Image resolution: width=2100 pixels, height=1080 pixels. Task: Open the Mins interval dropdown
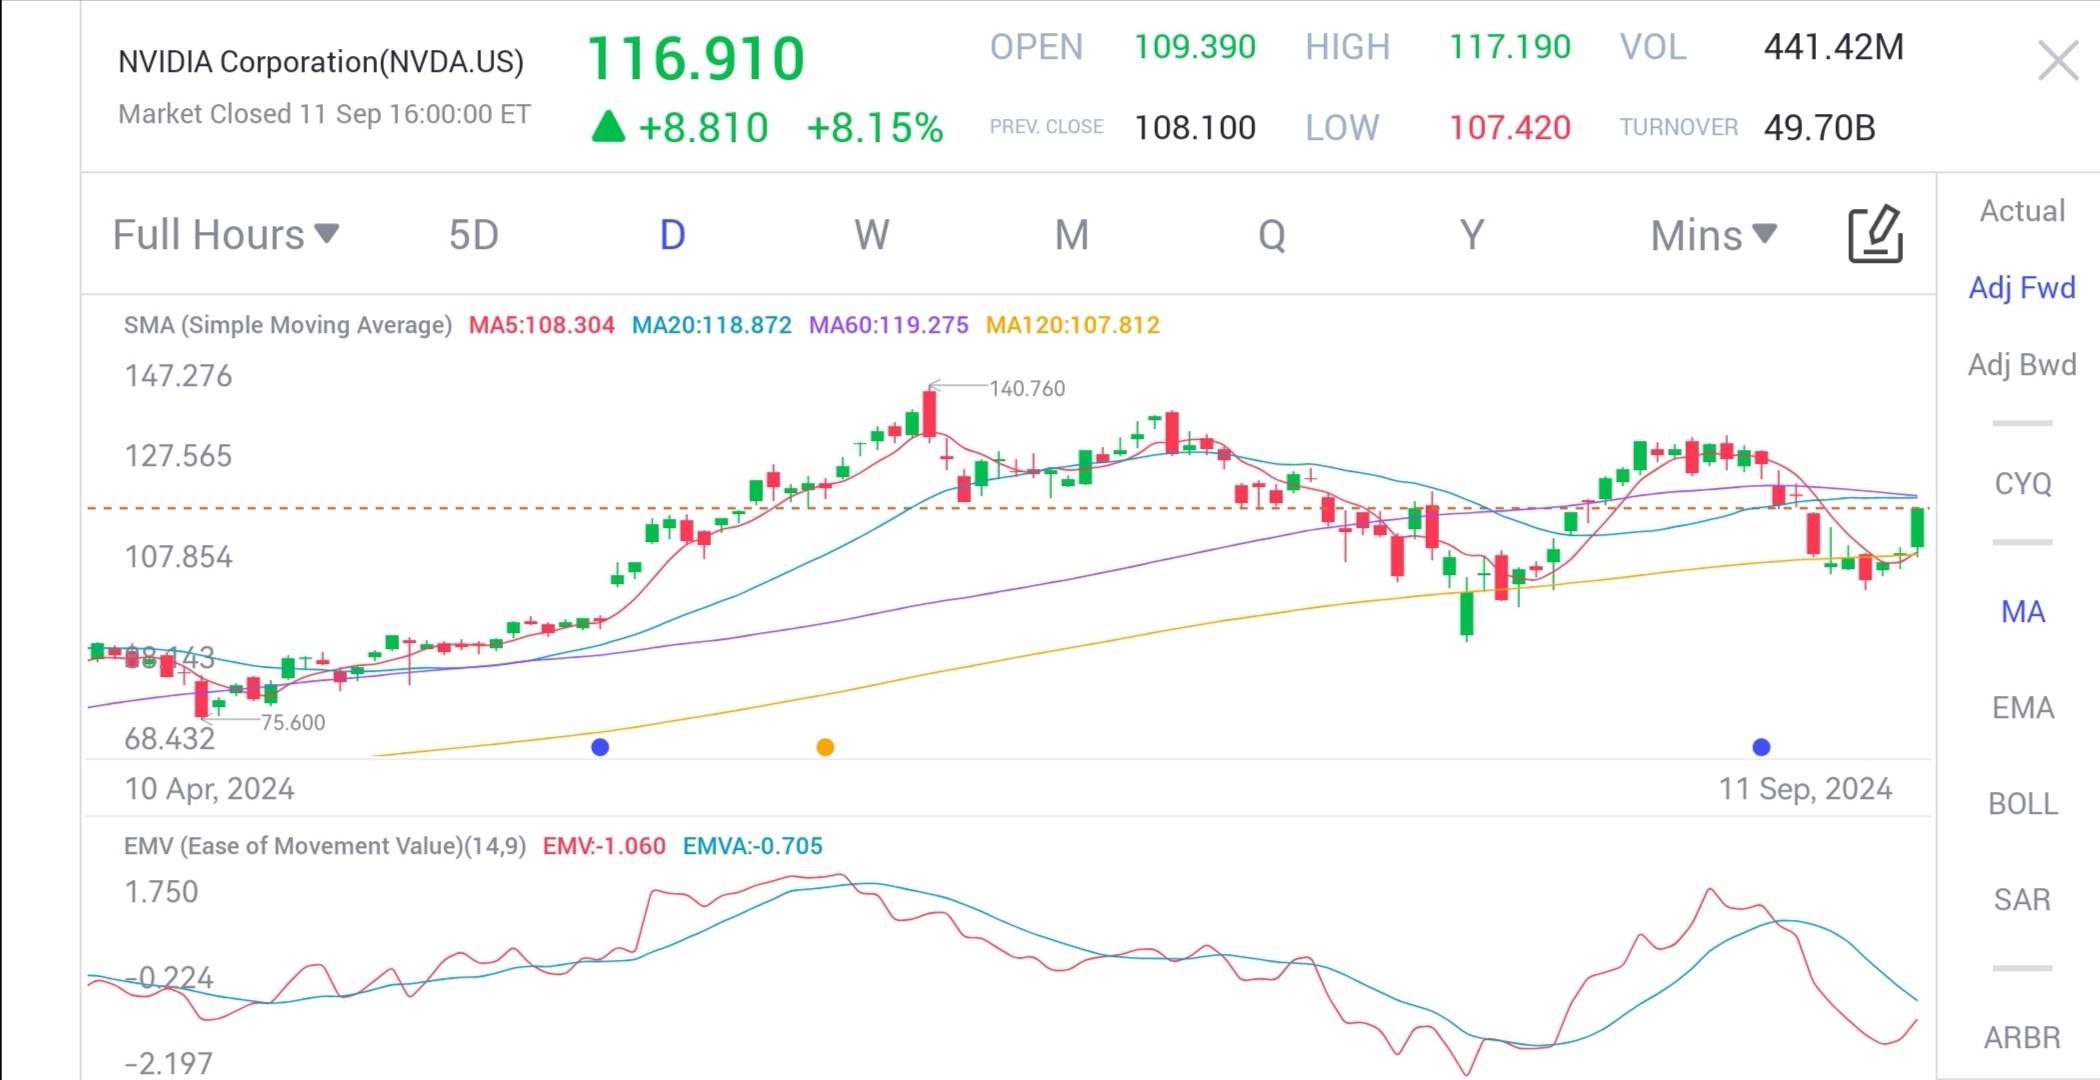[1713, 235]
